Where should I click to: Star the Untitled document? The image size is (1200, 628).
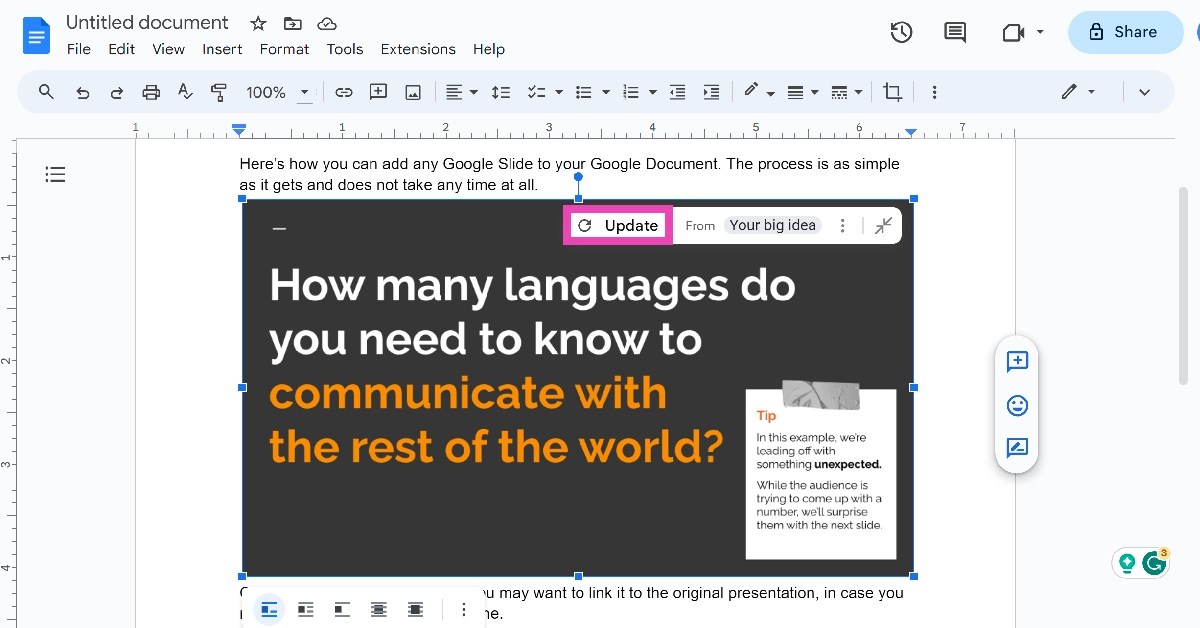coord(257,23)
